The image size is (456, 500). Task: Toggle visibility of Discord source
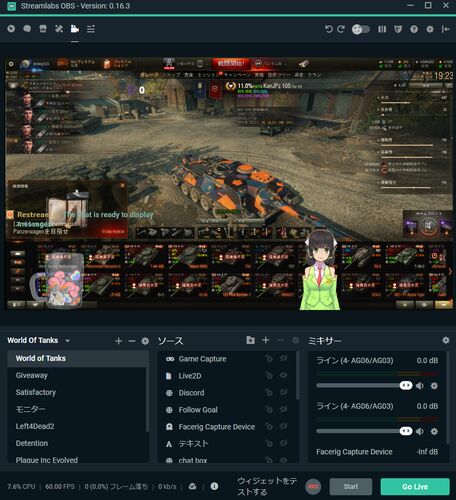(x=283, y=393)
